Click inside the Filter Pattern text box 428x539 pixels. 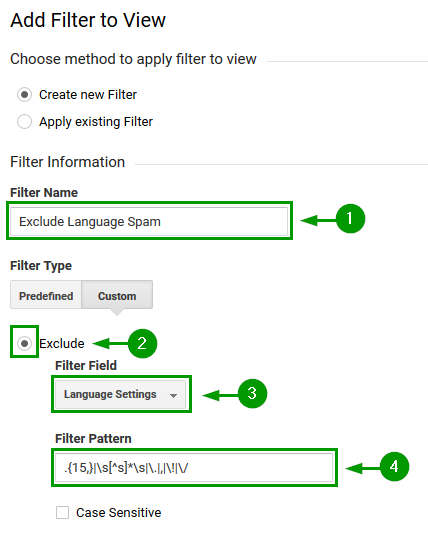click(x=194, y=468)
